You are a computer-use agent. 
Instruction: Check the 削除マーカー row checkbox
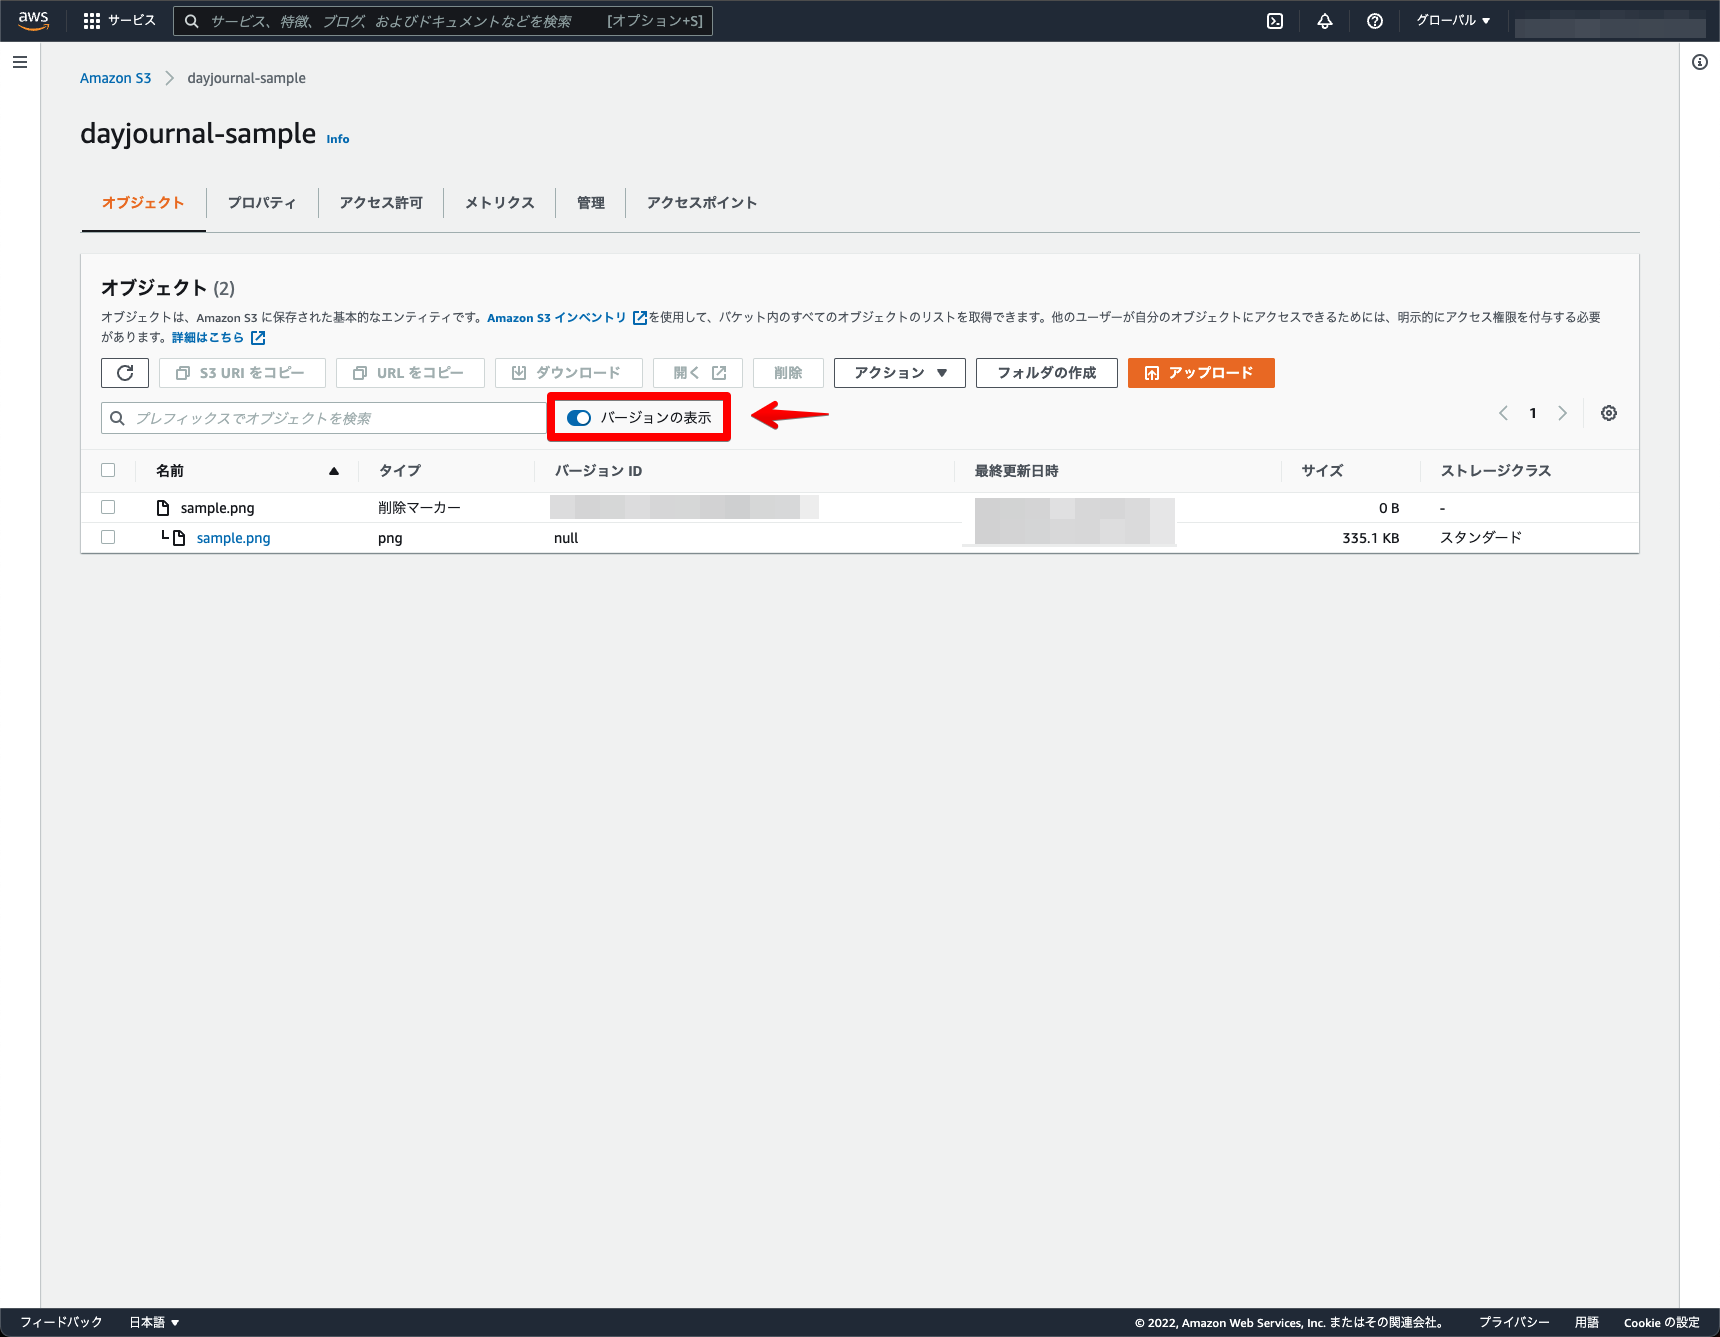click(108, 507)
